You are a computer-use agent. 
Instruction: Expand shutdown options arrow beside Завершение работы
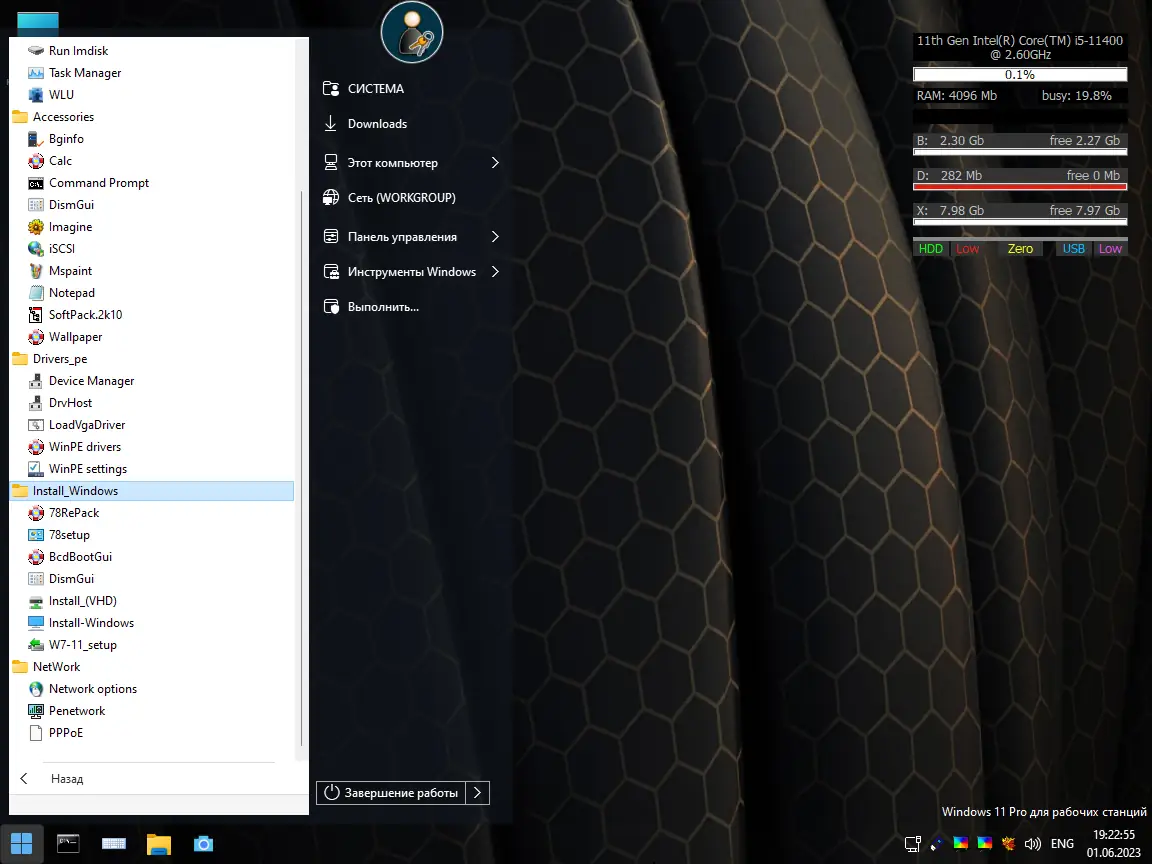(478, 793)
